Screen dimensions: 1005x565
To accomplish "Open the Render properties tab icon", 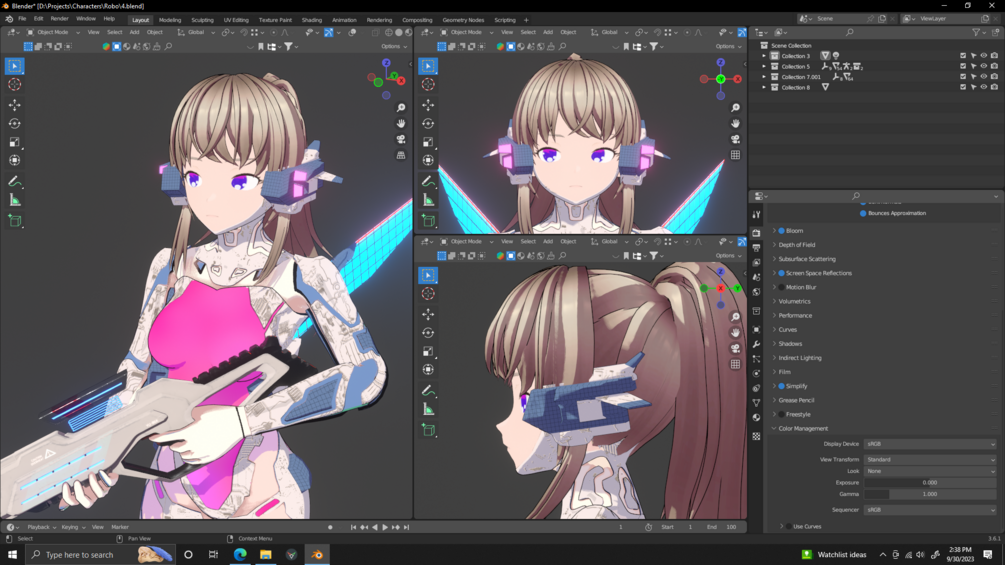I will point(756,233).
